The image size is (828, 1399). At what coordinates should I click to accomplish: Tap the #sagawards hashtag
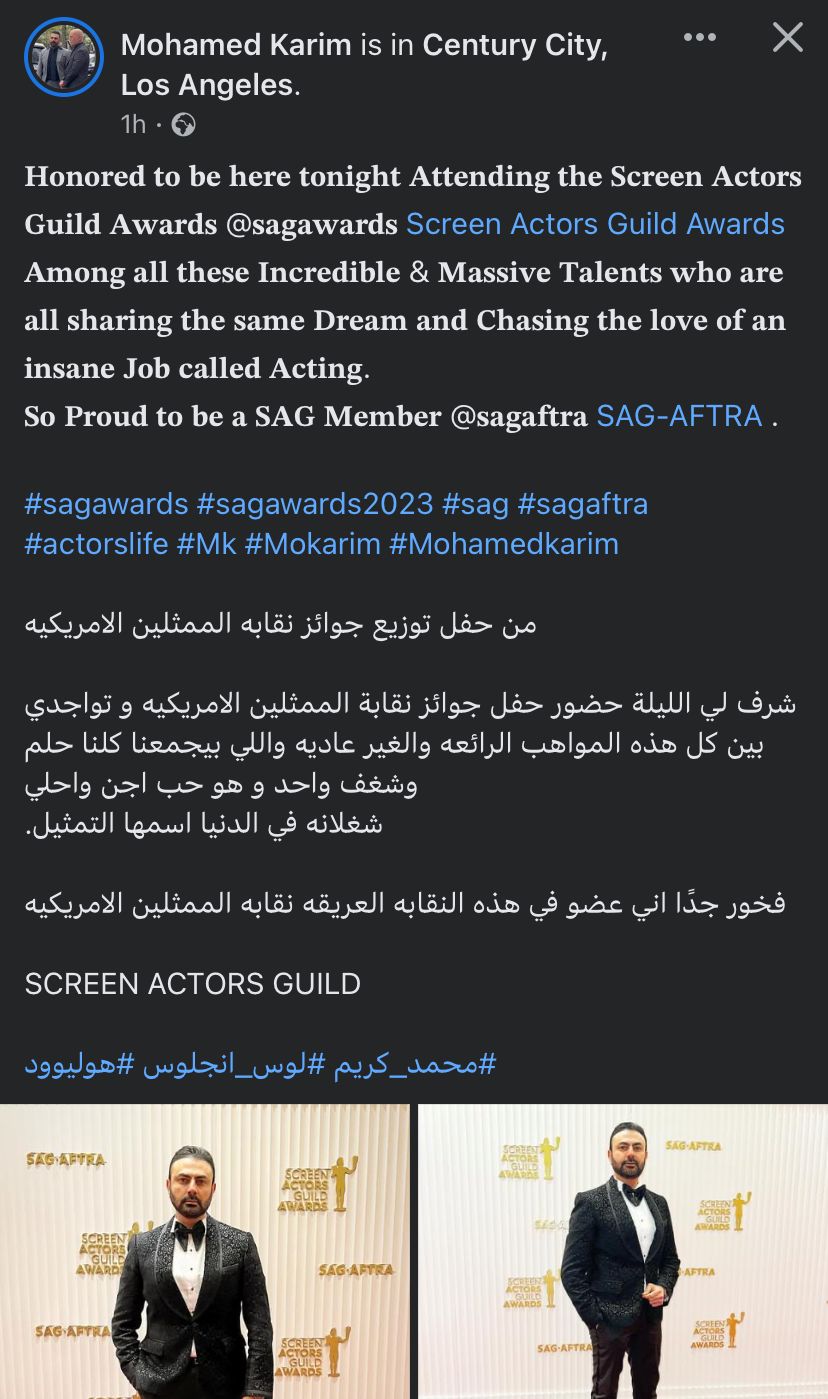click(106, 504)
